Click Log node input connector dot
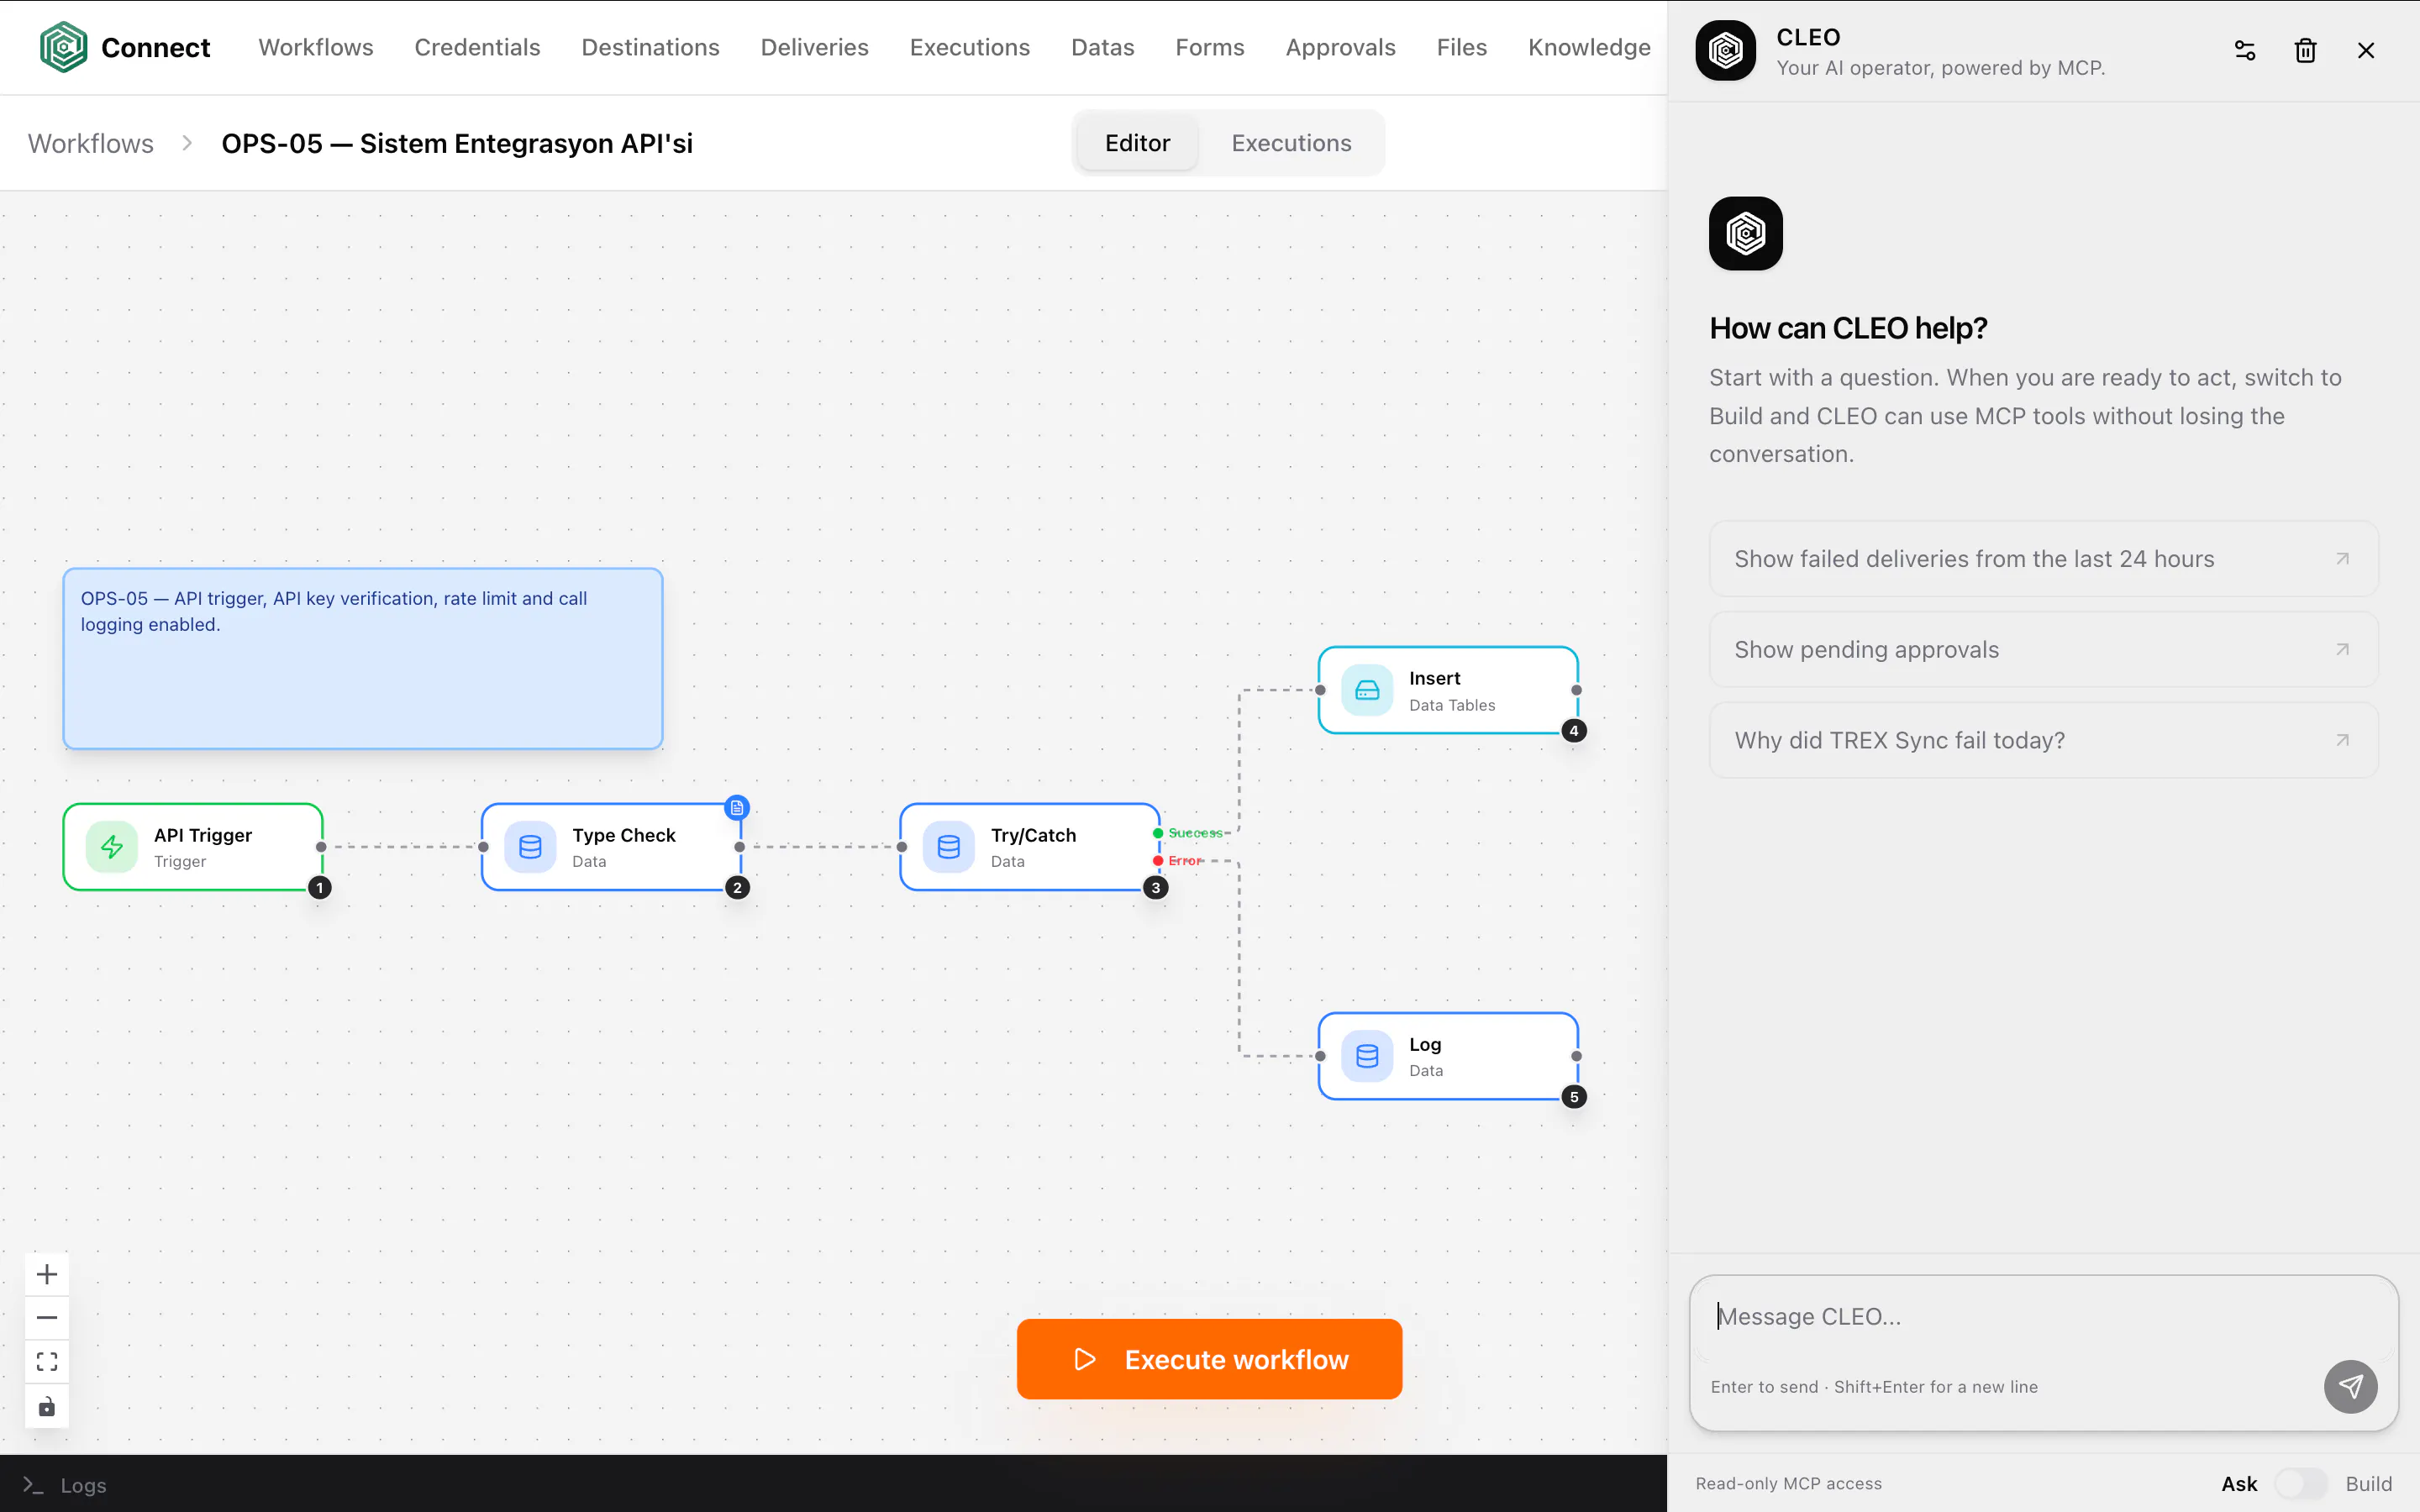 tap(1320, 1056)
